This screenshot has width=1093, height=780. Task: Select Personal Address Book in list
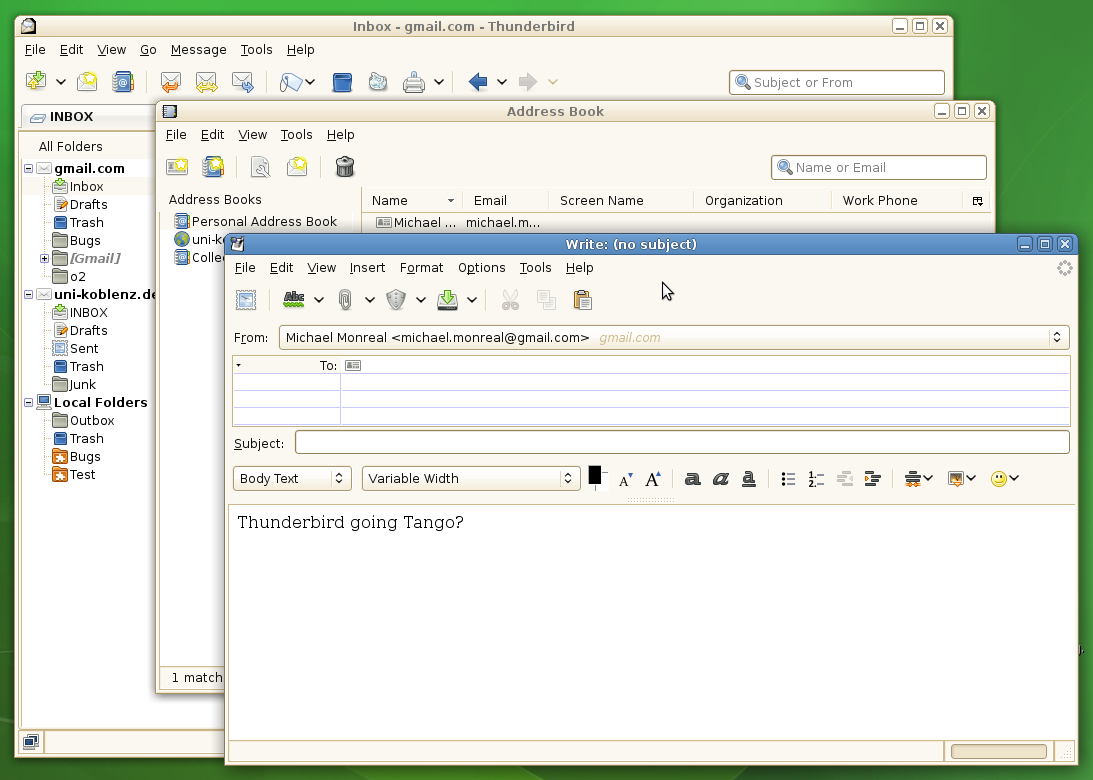pos(264,222)
